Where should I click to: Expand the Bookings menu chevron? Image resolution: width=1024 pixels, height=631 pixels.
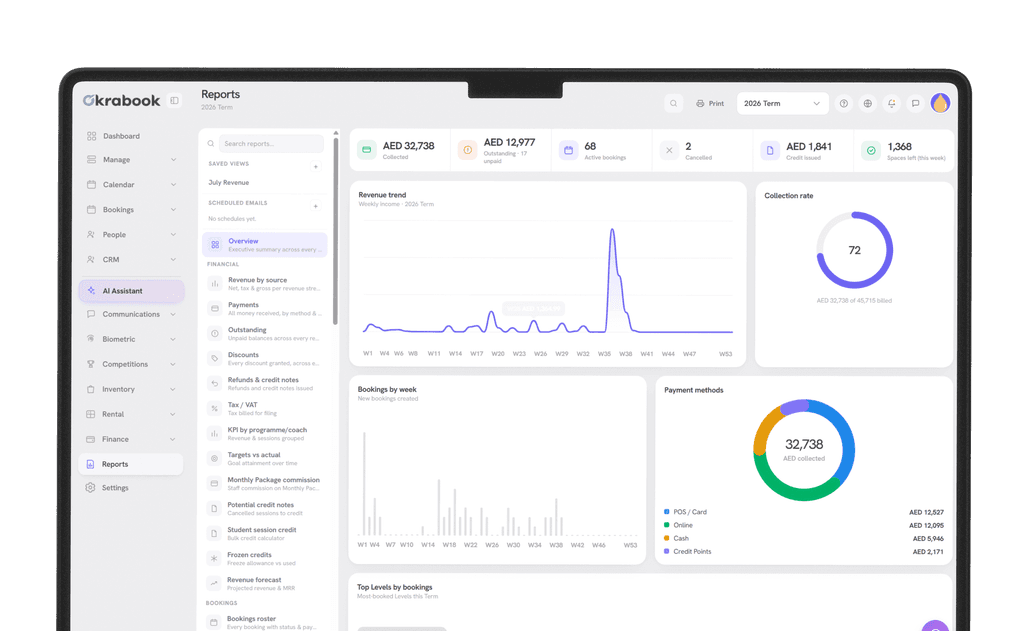[173, 210]
